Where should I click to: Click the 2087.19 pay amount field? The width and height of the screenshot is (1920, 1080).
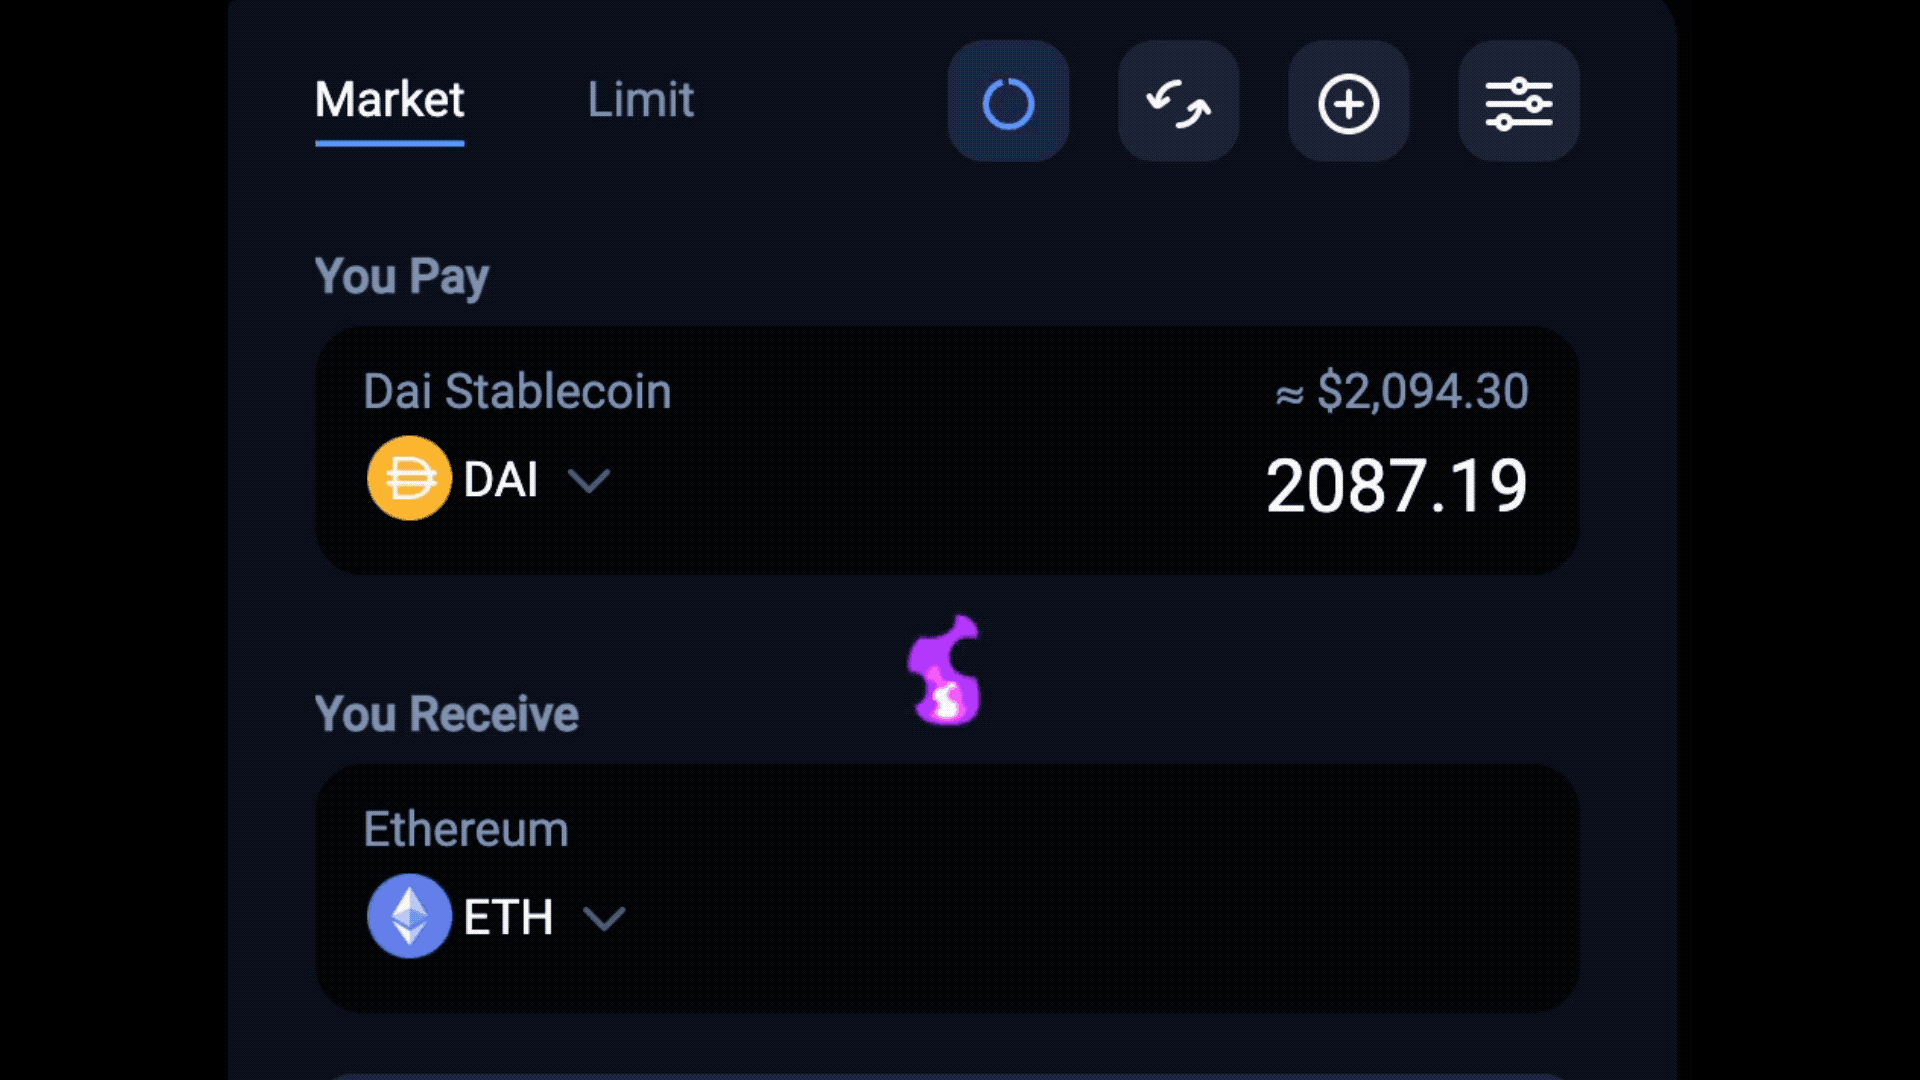pyautogui.click(x=1396, y=486)
